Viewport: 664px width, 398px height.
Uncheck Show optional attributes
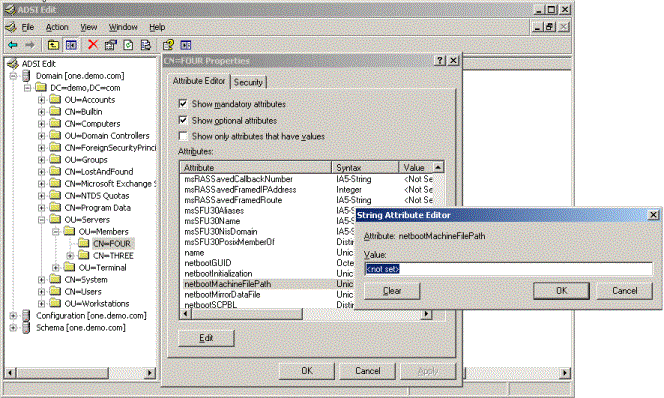click(x=183, y=120)
